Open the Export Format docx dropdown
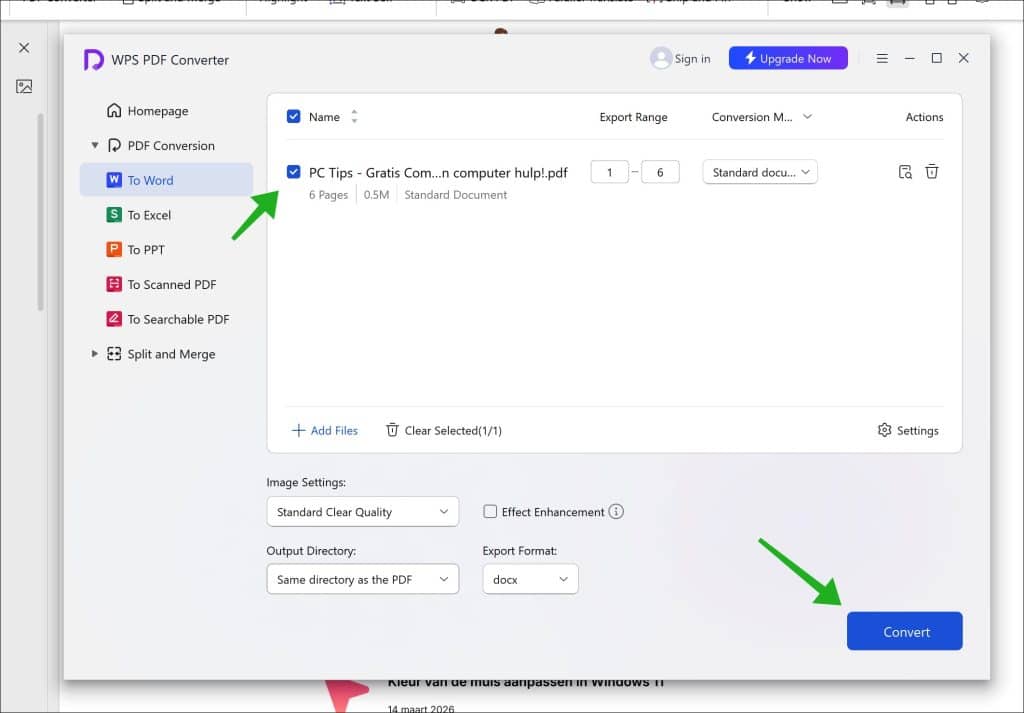 pos(530,578)
